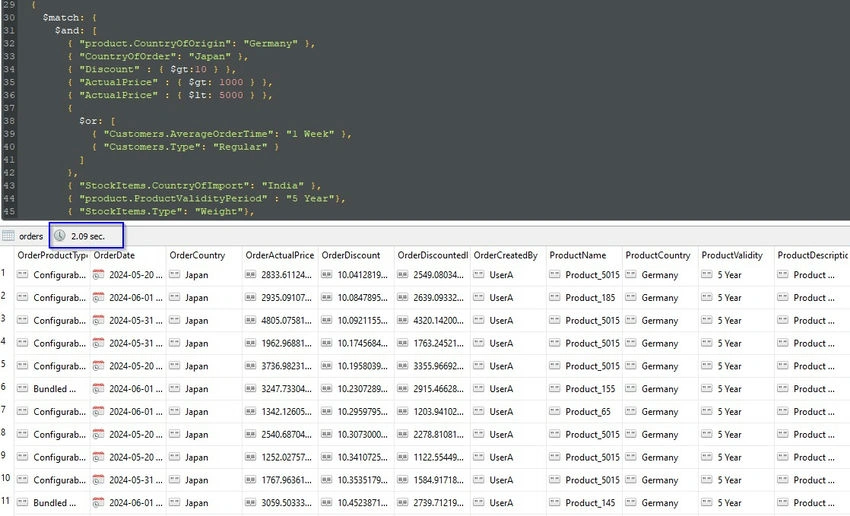
Task: Click the string icon beside Product_155
Action: point(554,389)
